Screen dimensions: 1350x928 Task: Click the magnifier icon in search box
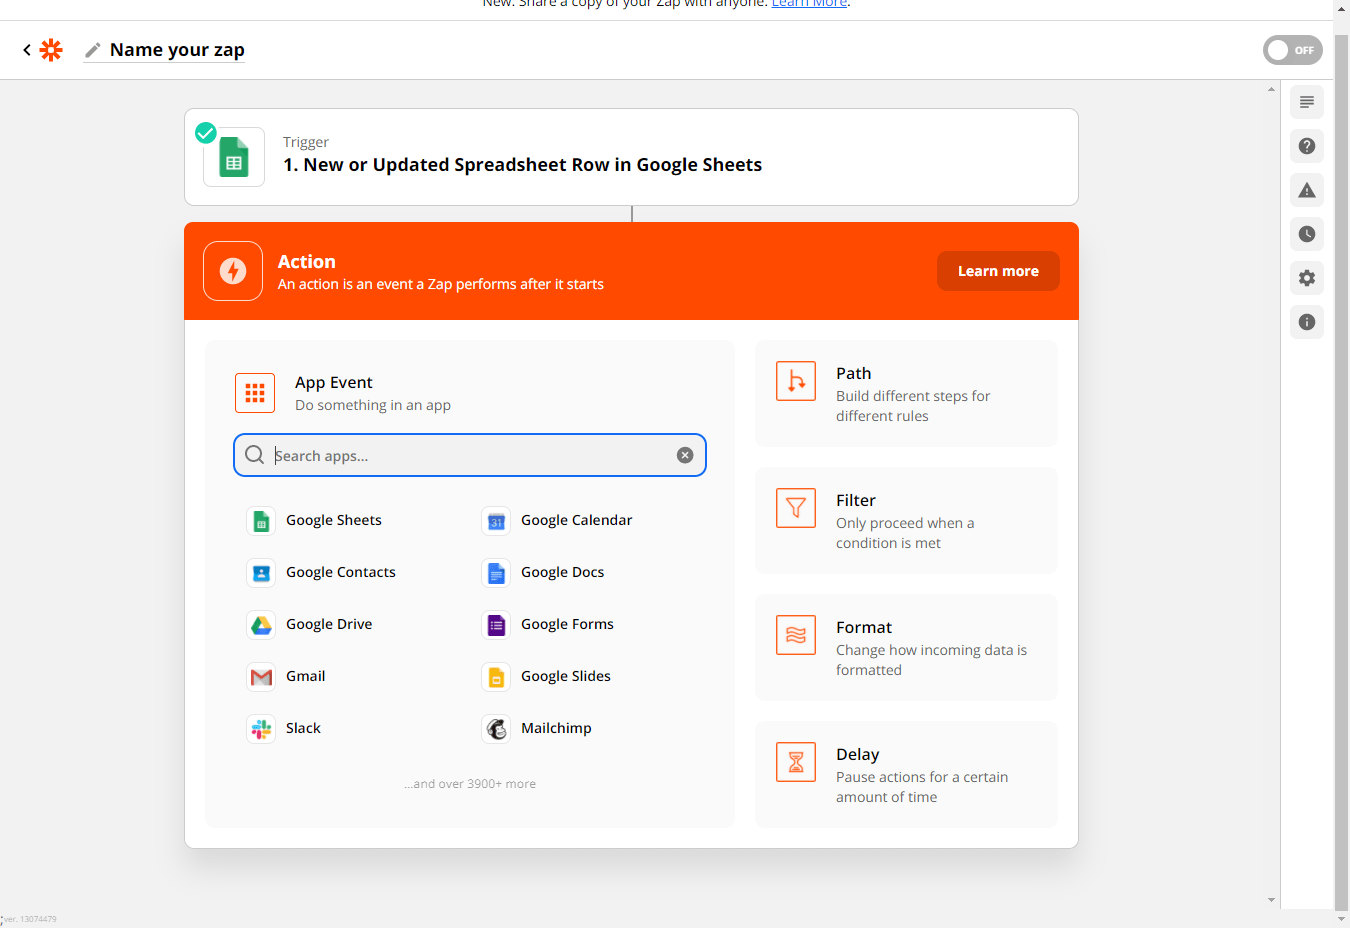(255, 455)
